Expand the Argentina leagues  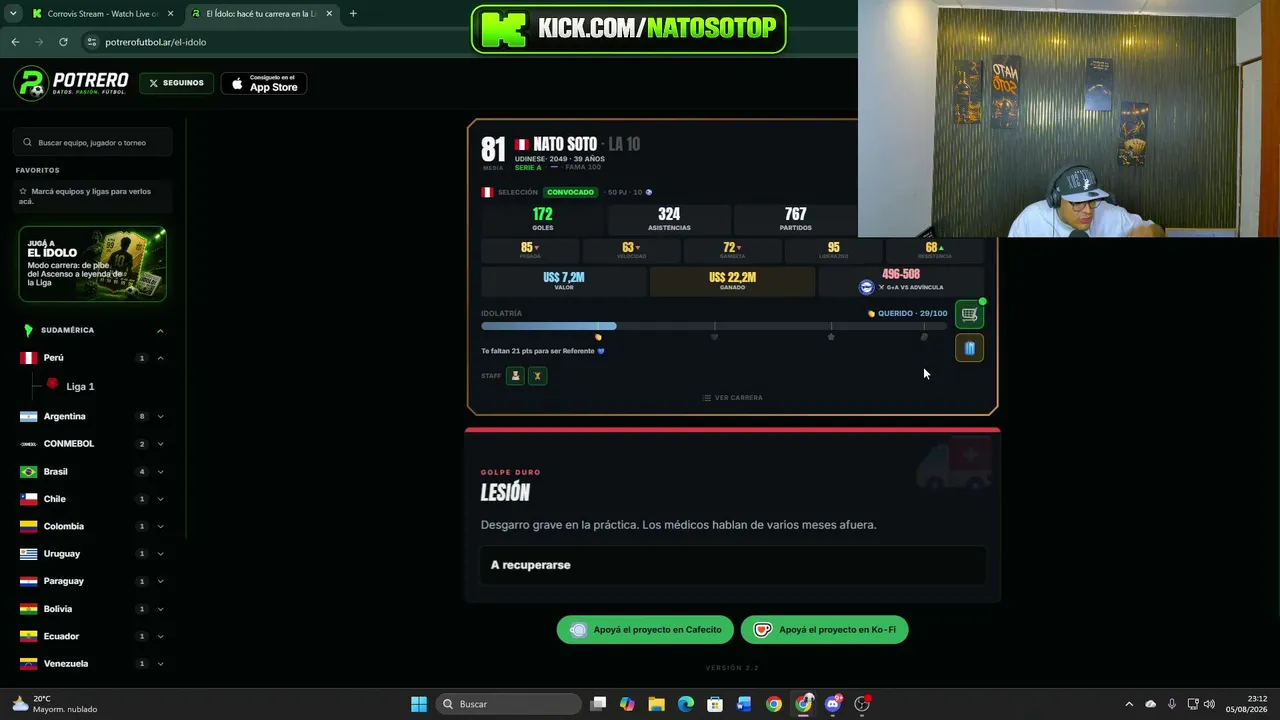160,416
